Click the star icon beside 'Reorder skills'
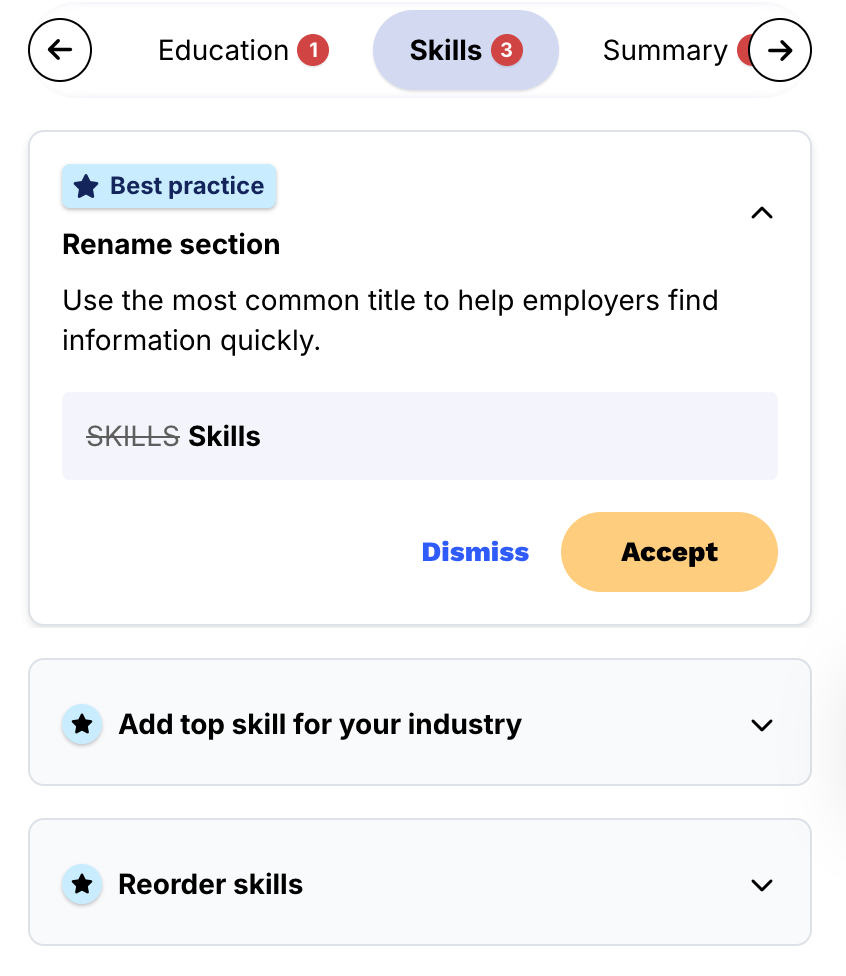 coord(81,884)
